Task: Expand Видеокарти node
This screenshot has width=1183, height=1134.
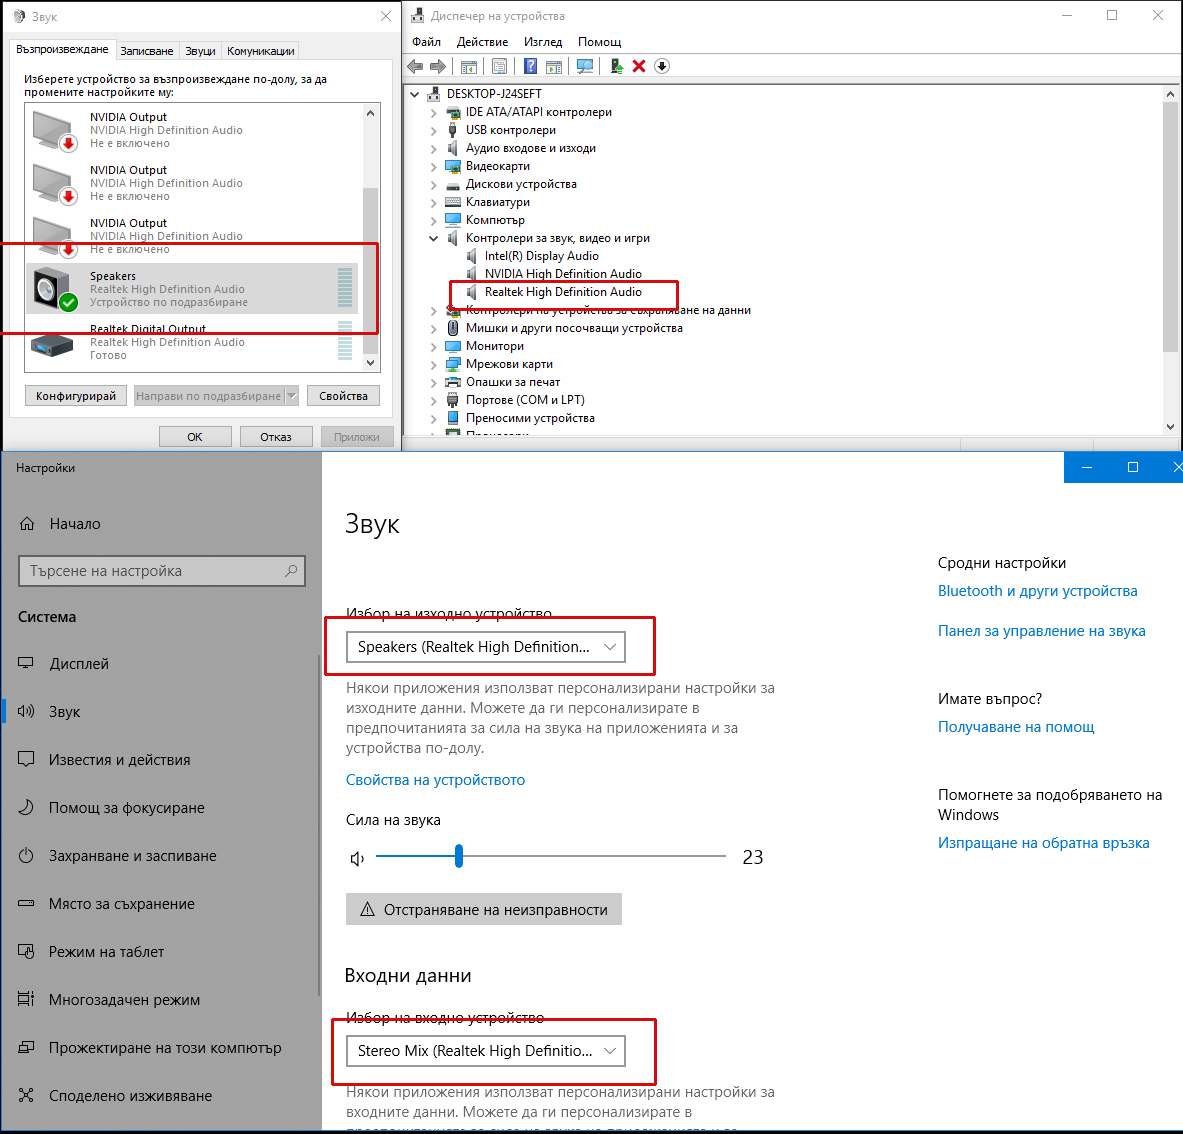Action: coord(433,167)
